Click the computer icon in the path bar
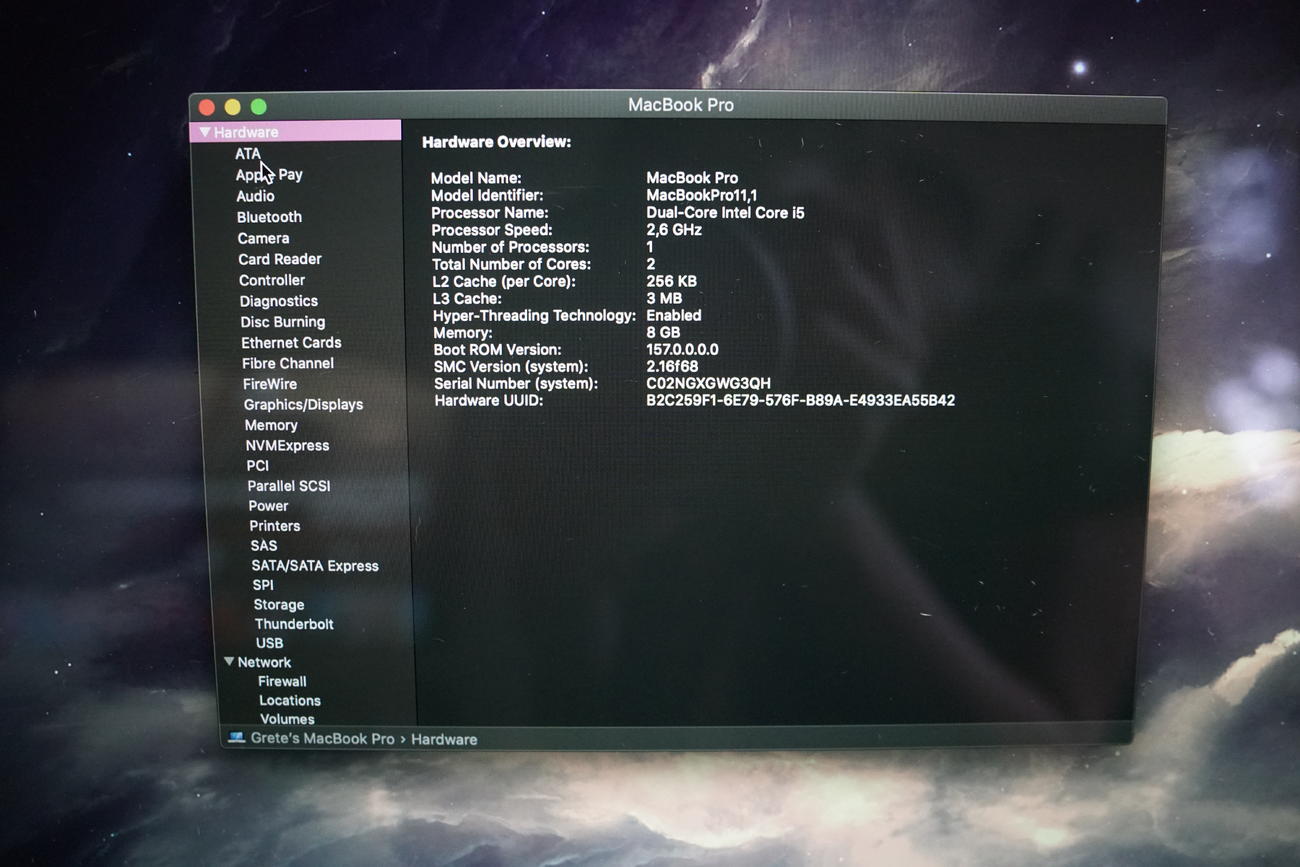 point(236,738)
